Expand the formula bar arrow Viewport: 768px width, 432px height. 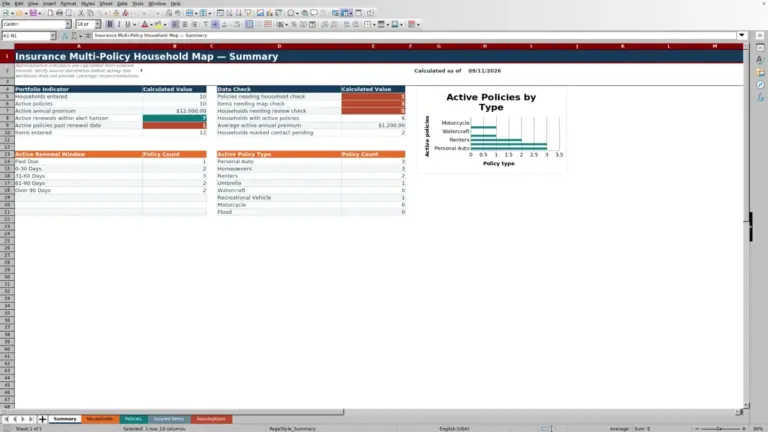pos(742,35)
